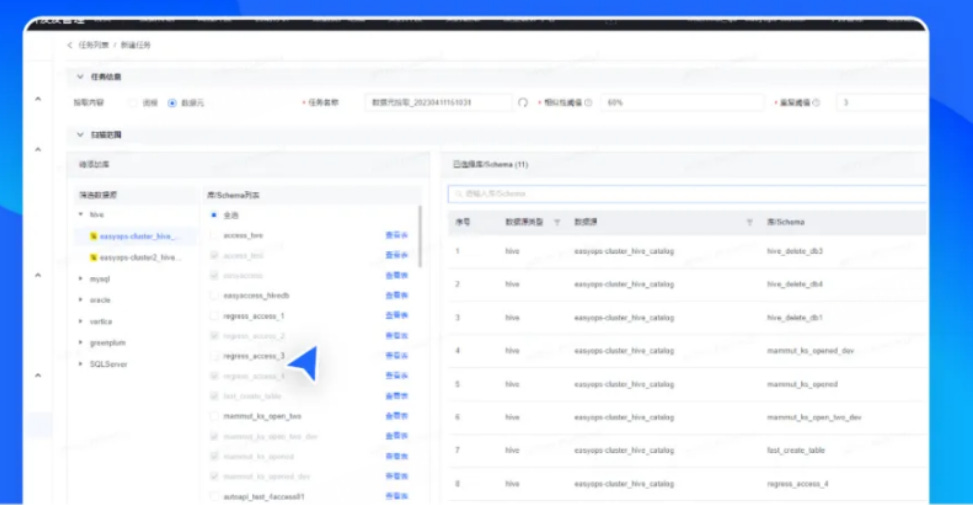Click mammut_ks_open_two_dev in selected table

814,418
